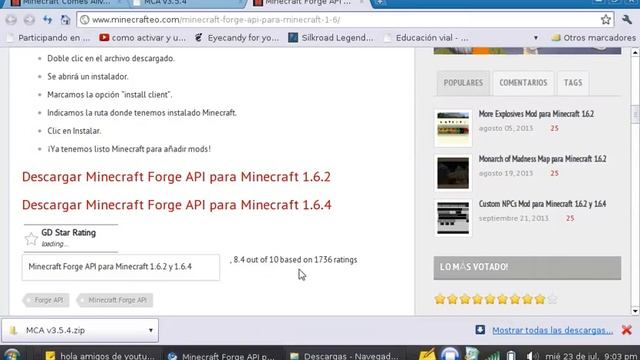The image size is (640, 360).
Task: Open the wrench settings menu
Action: [x=627, y=19]
